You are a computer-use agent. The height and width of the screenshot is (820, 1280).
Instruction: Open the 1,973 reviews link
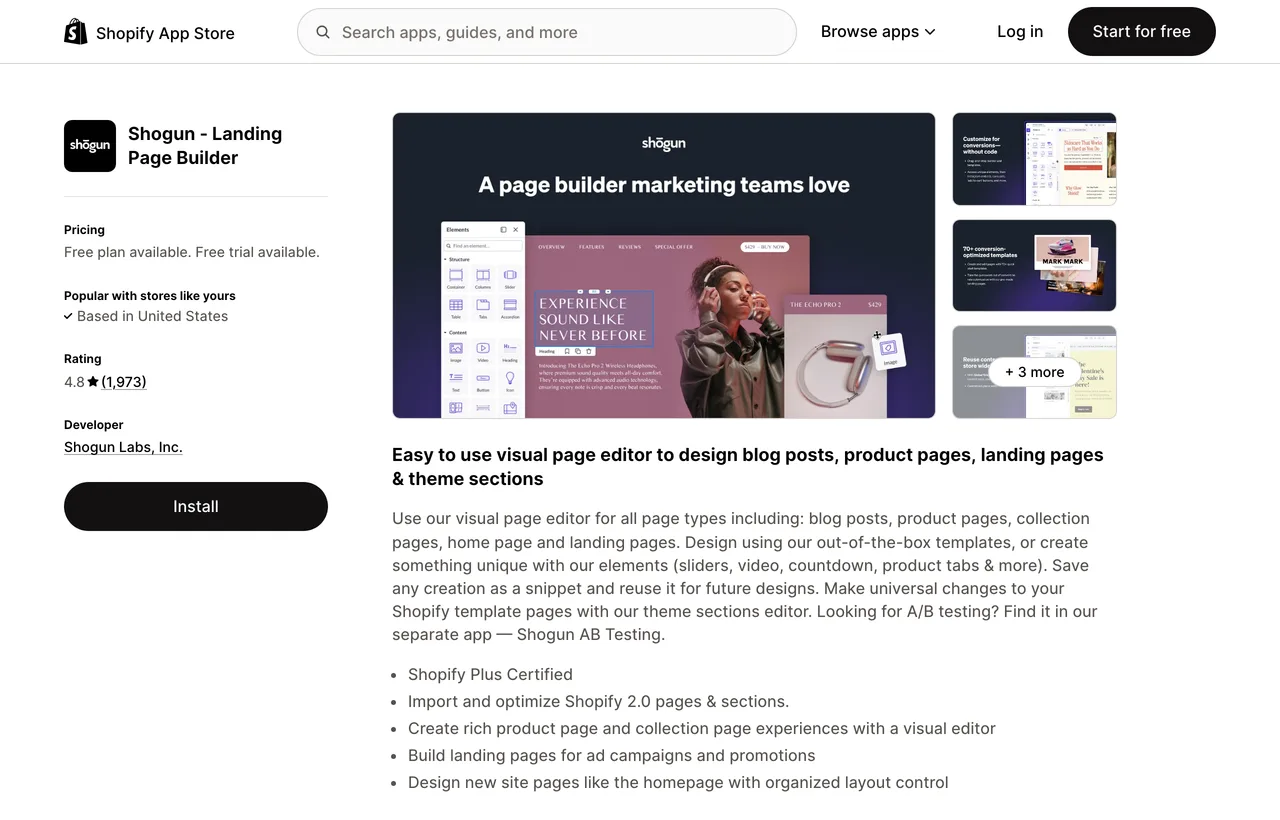[x=124, y=382]
